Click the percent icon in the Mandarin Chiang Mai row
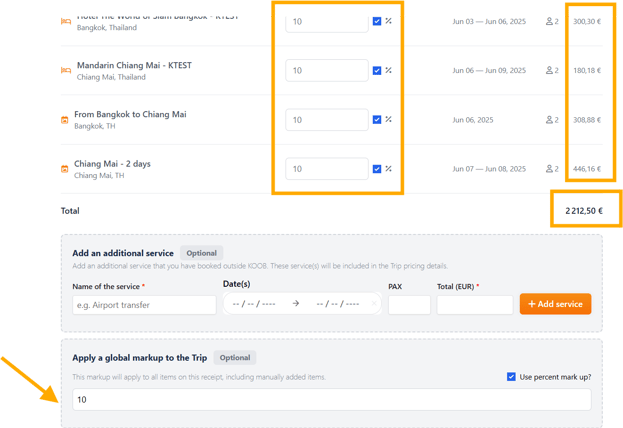The height and width of the screenshot is (428, 623). click(389, 71)
